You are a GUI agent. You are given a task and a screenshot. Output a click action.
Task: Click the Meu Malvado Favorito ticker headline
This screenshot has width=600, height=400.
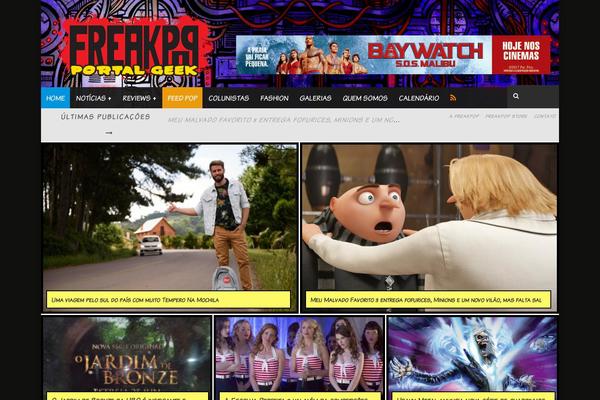(x=284, y=120)
